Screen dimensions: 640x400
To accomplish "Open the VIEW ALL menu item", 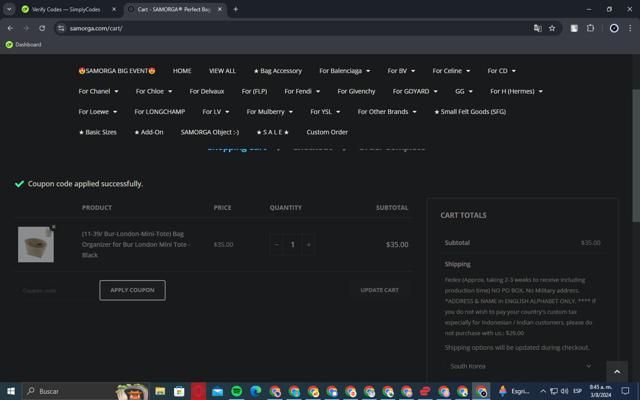I will (x=222, y=71).
